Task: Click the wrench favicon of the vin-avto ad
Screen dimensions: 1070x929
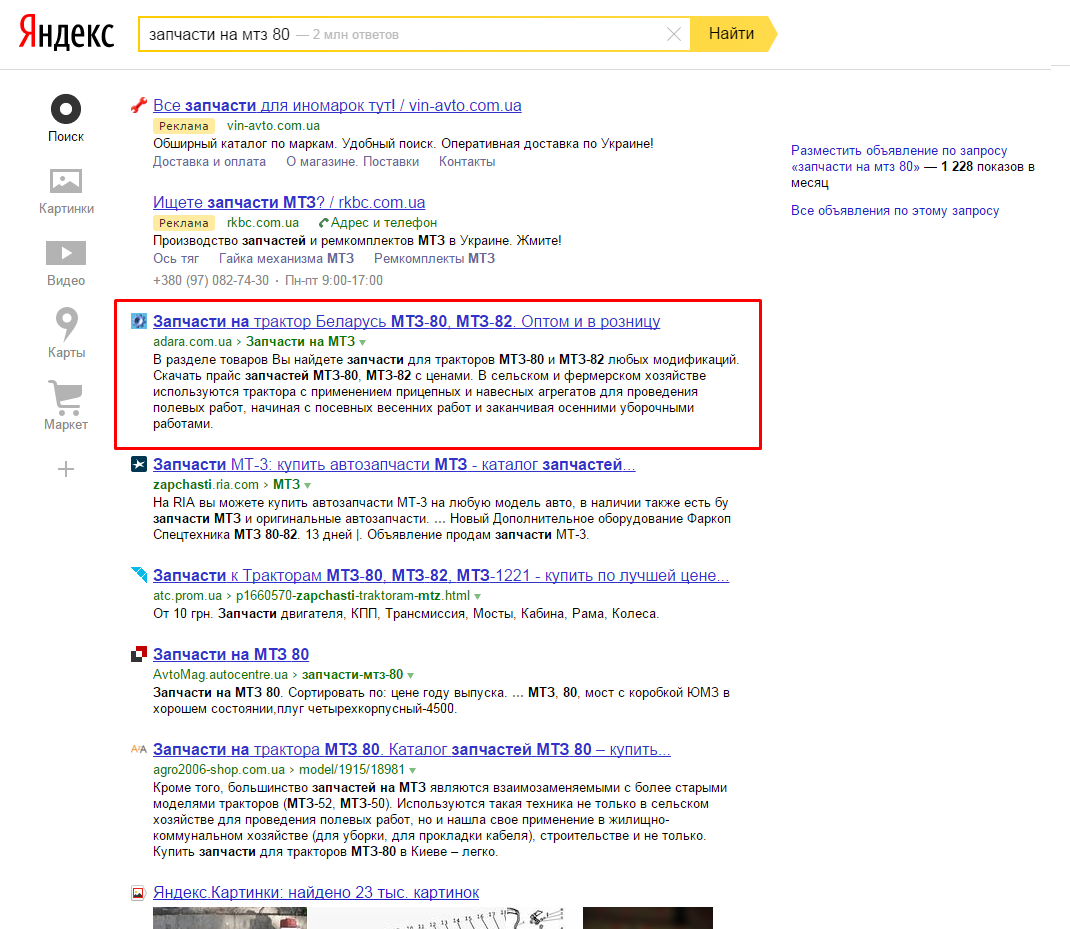Action: point(139,105)
